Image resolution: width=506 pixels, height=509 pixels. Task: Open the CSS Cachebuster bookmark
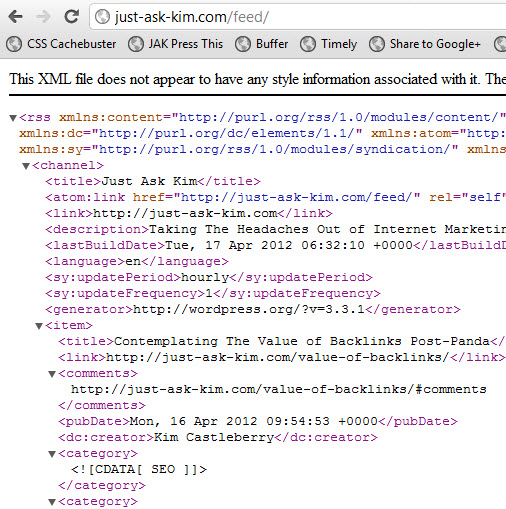point(62,44)
